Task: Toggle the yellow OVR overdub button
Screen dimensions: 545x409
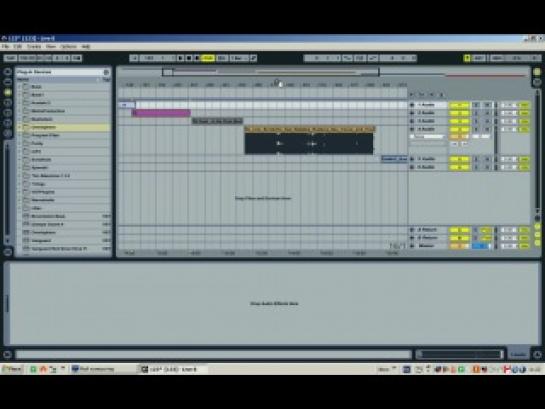Action: [208, 58]
